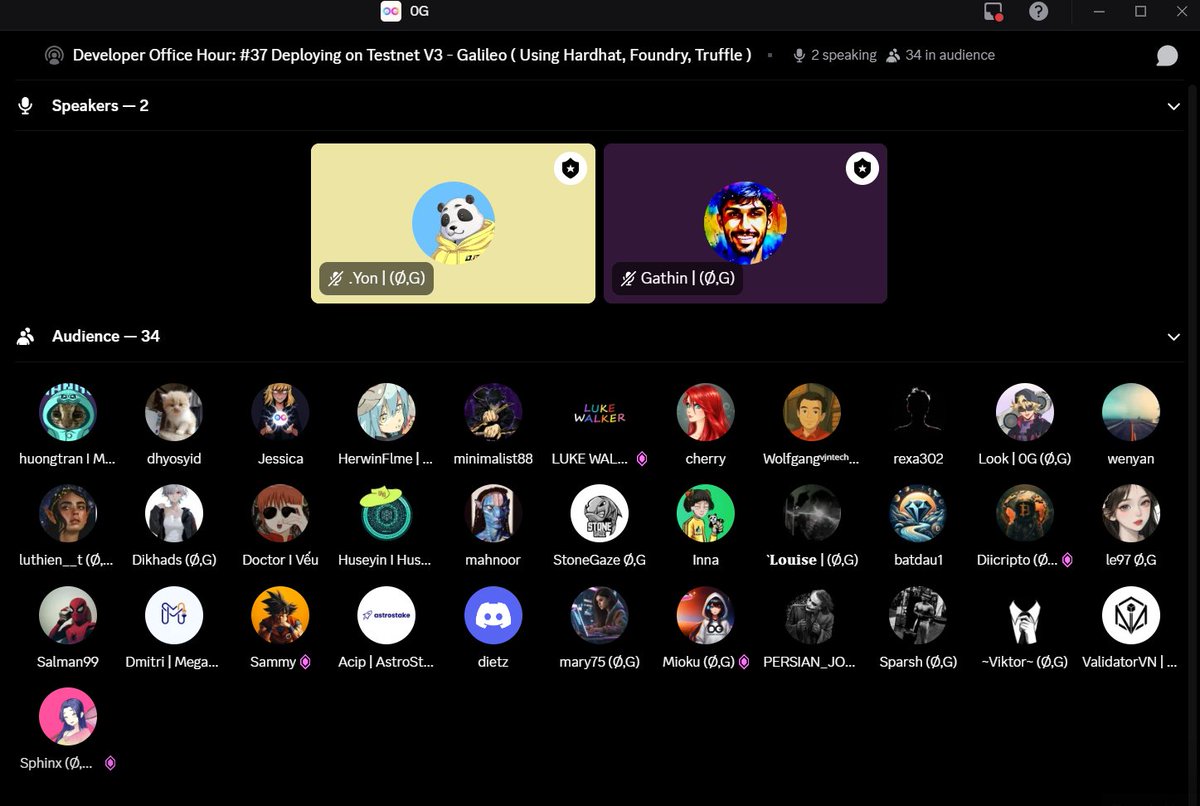Click muted mic icon on Gathin's label
The height and width of the screenshot is (806, 1200).
[628, 278]
